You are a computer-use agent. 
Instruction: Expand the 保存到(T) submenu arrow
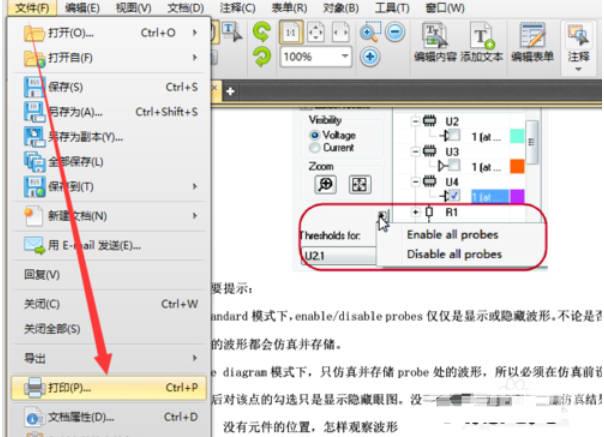(x=195, y=187)
